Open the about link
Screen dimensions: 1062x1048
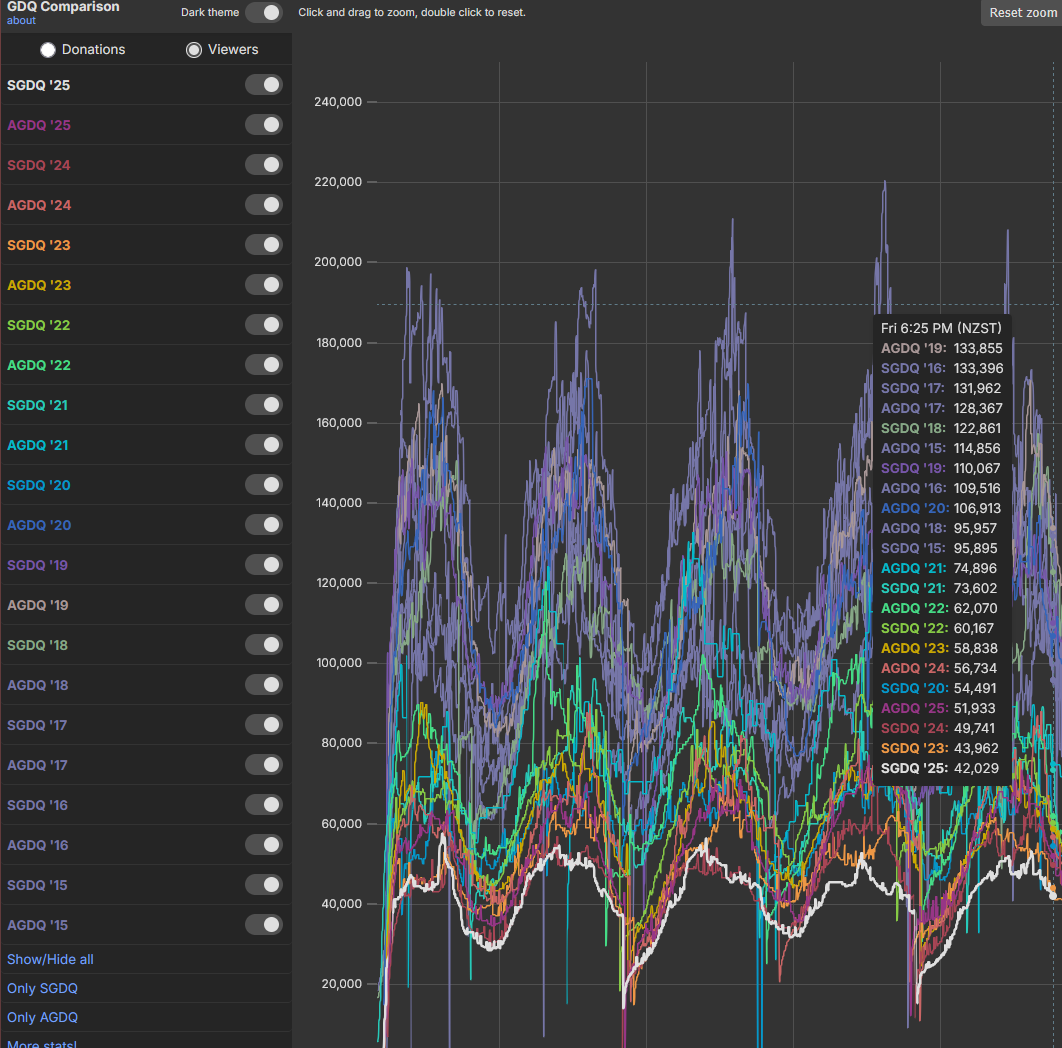(x=21, y=20)
